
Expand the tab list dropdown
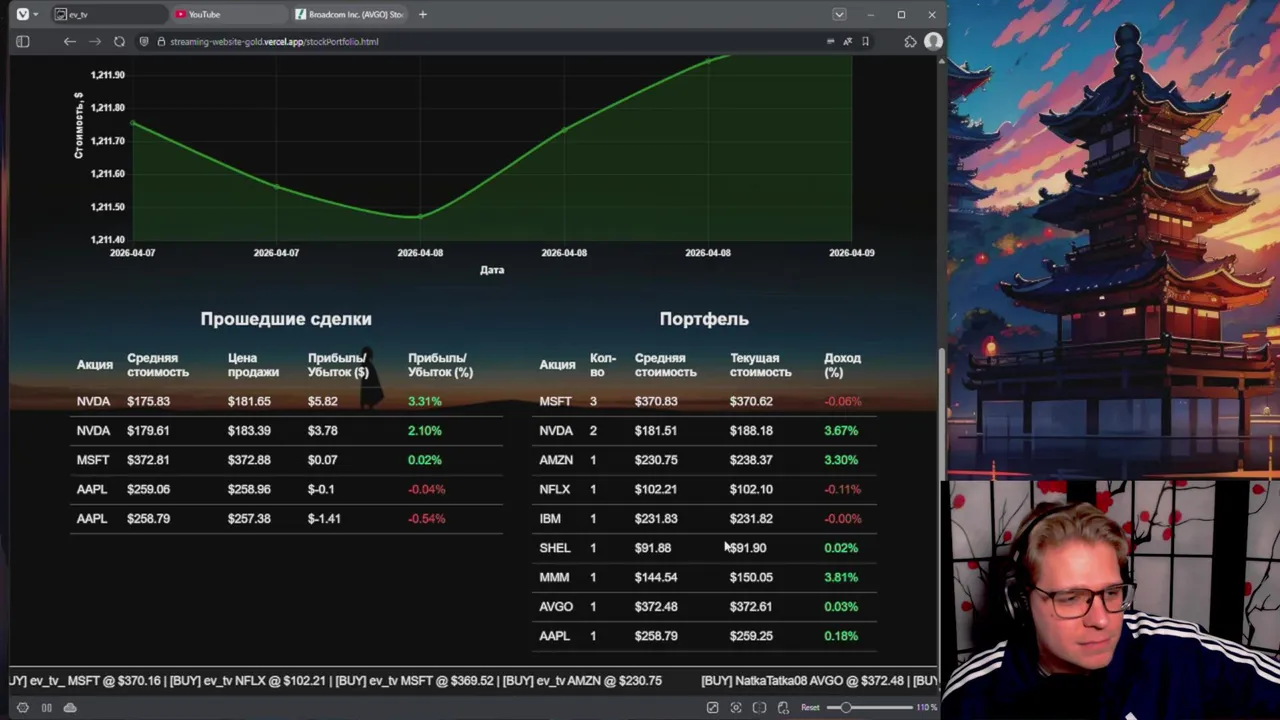[839, 14]
